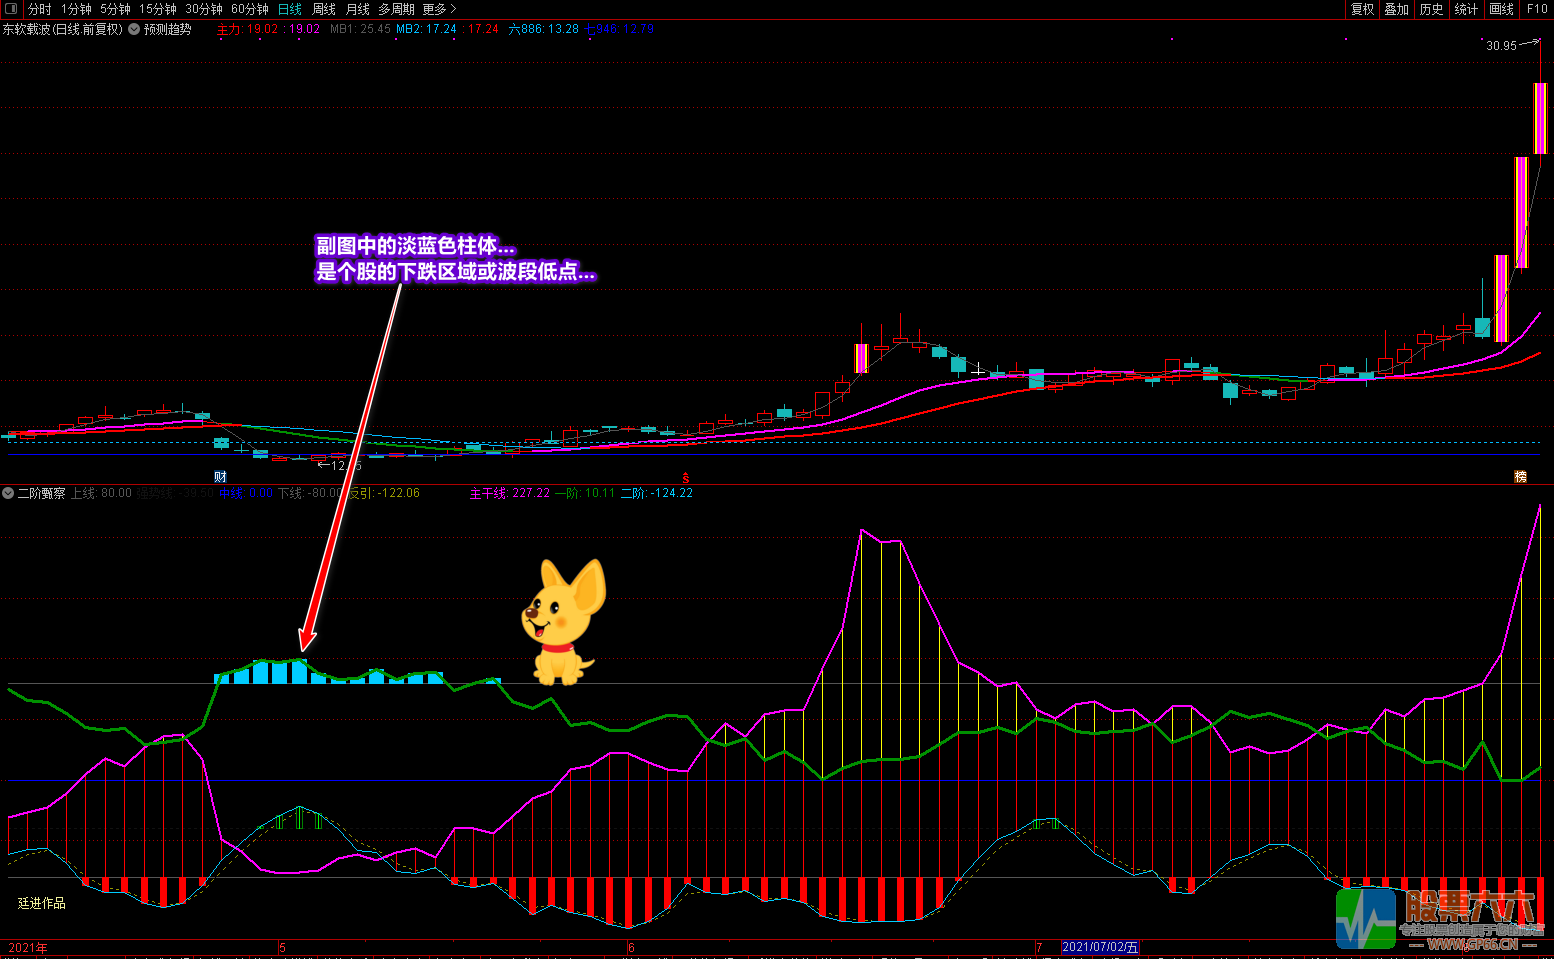Open the 统计 statistics tool

[1466, 9]
